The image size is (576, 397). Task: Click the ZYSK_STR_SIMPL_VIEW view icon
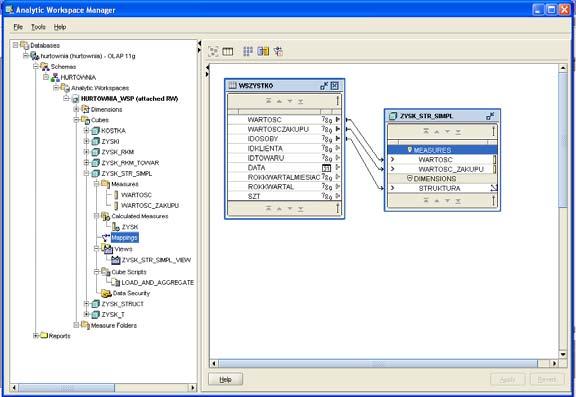116,260
